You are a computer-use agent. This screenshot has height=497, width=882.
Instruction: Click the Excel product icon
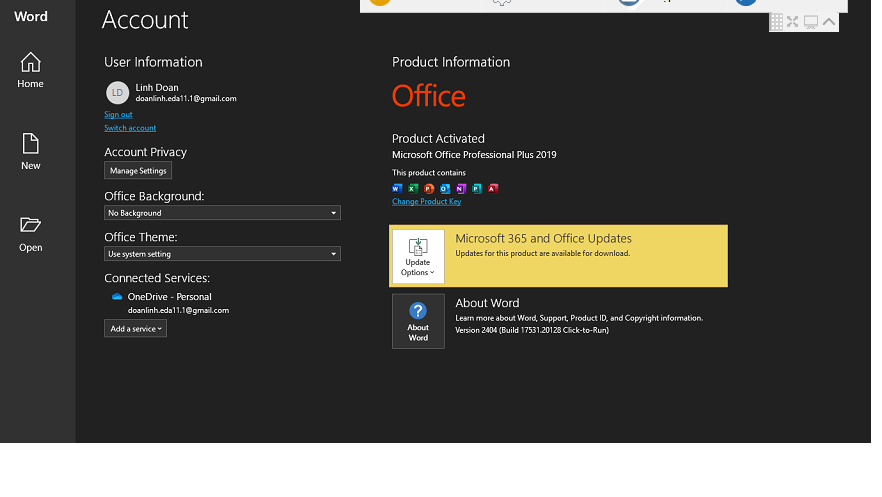coord(413,188)
